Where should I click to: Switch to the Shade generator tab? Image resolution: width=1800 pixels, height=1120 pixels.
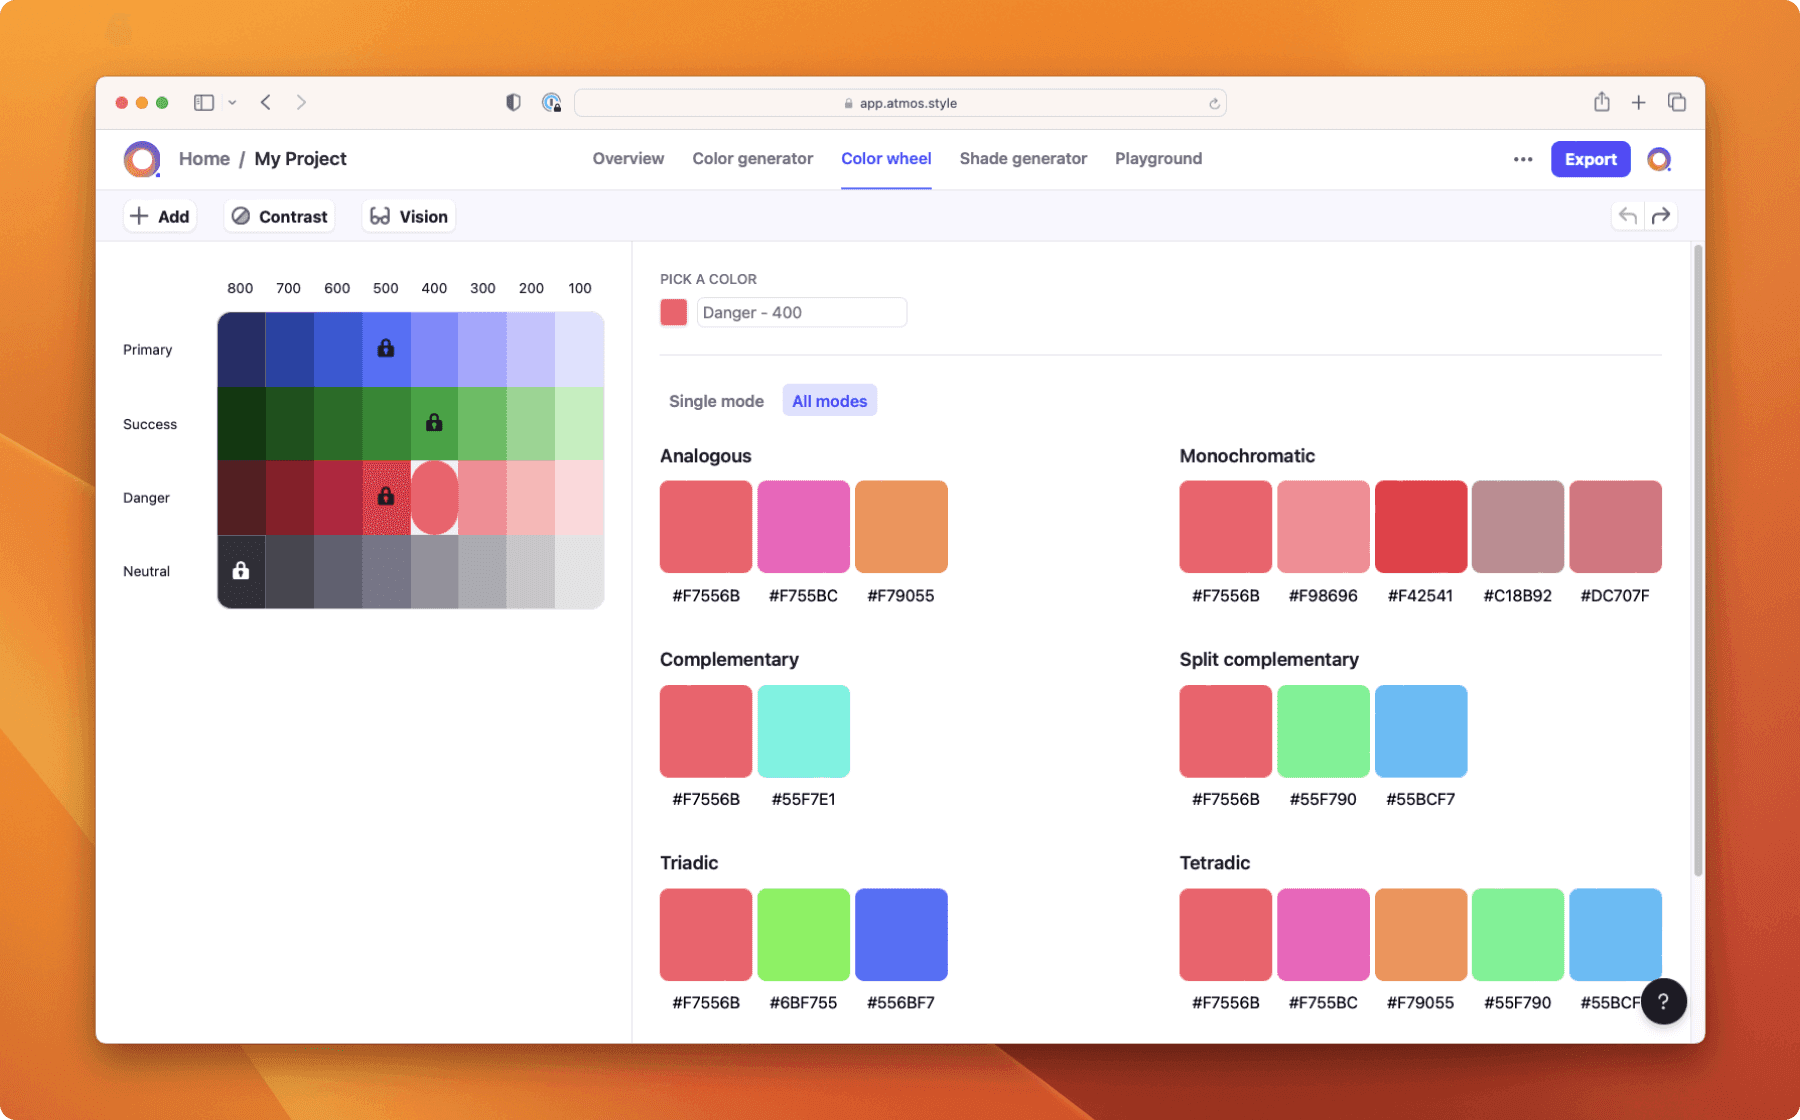click(x=1023, y=158)
